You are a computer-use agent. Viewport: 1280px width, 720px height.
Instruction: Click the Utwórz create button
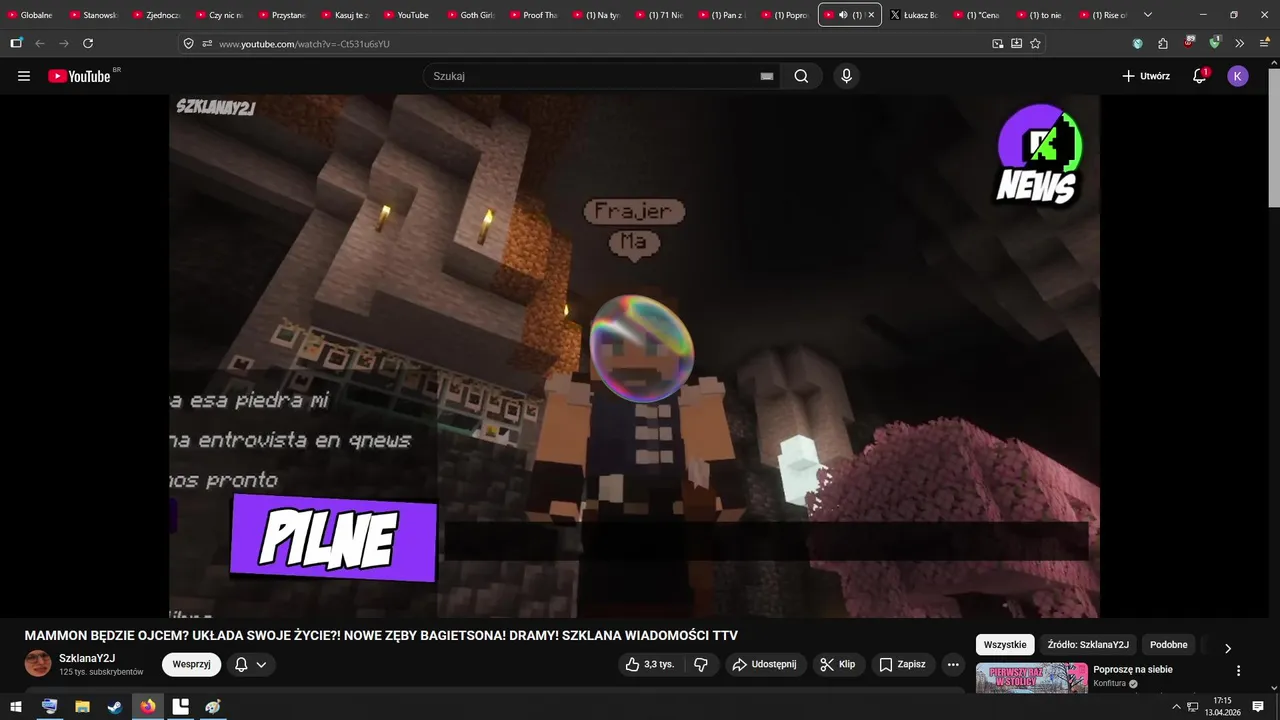(x=1146, y=76)
